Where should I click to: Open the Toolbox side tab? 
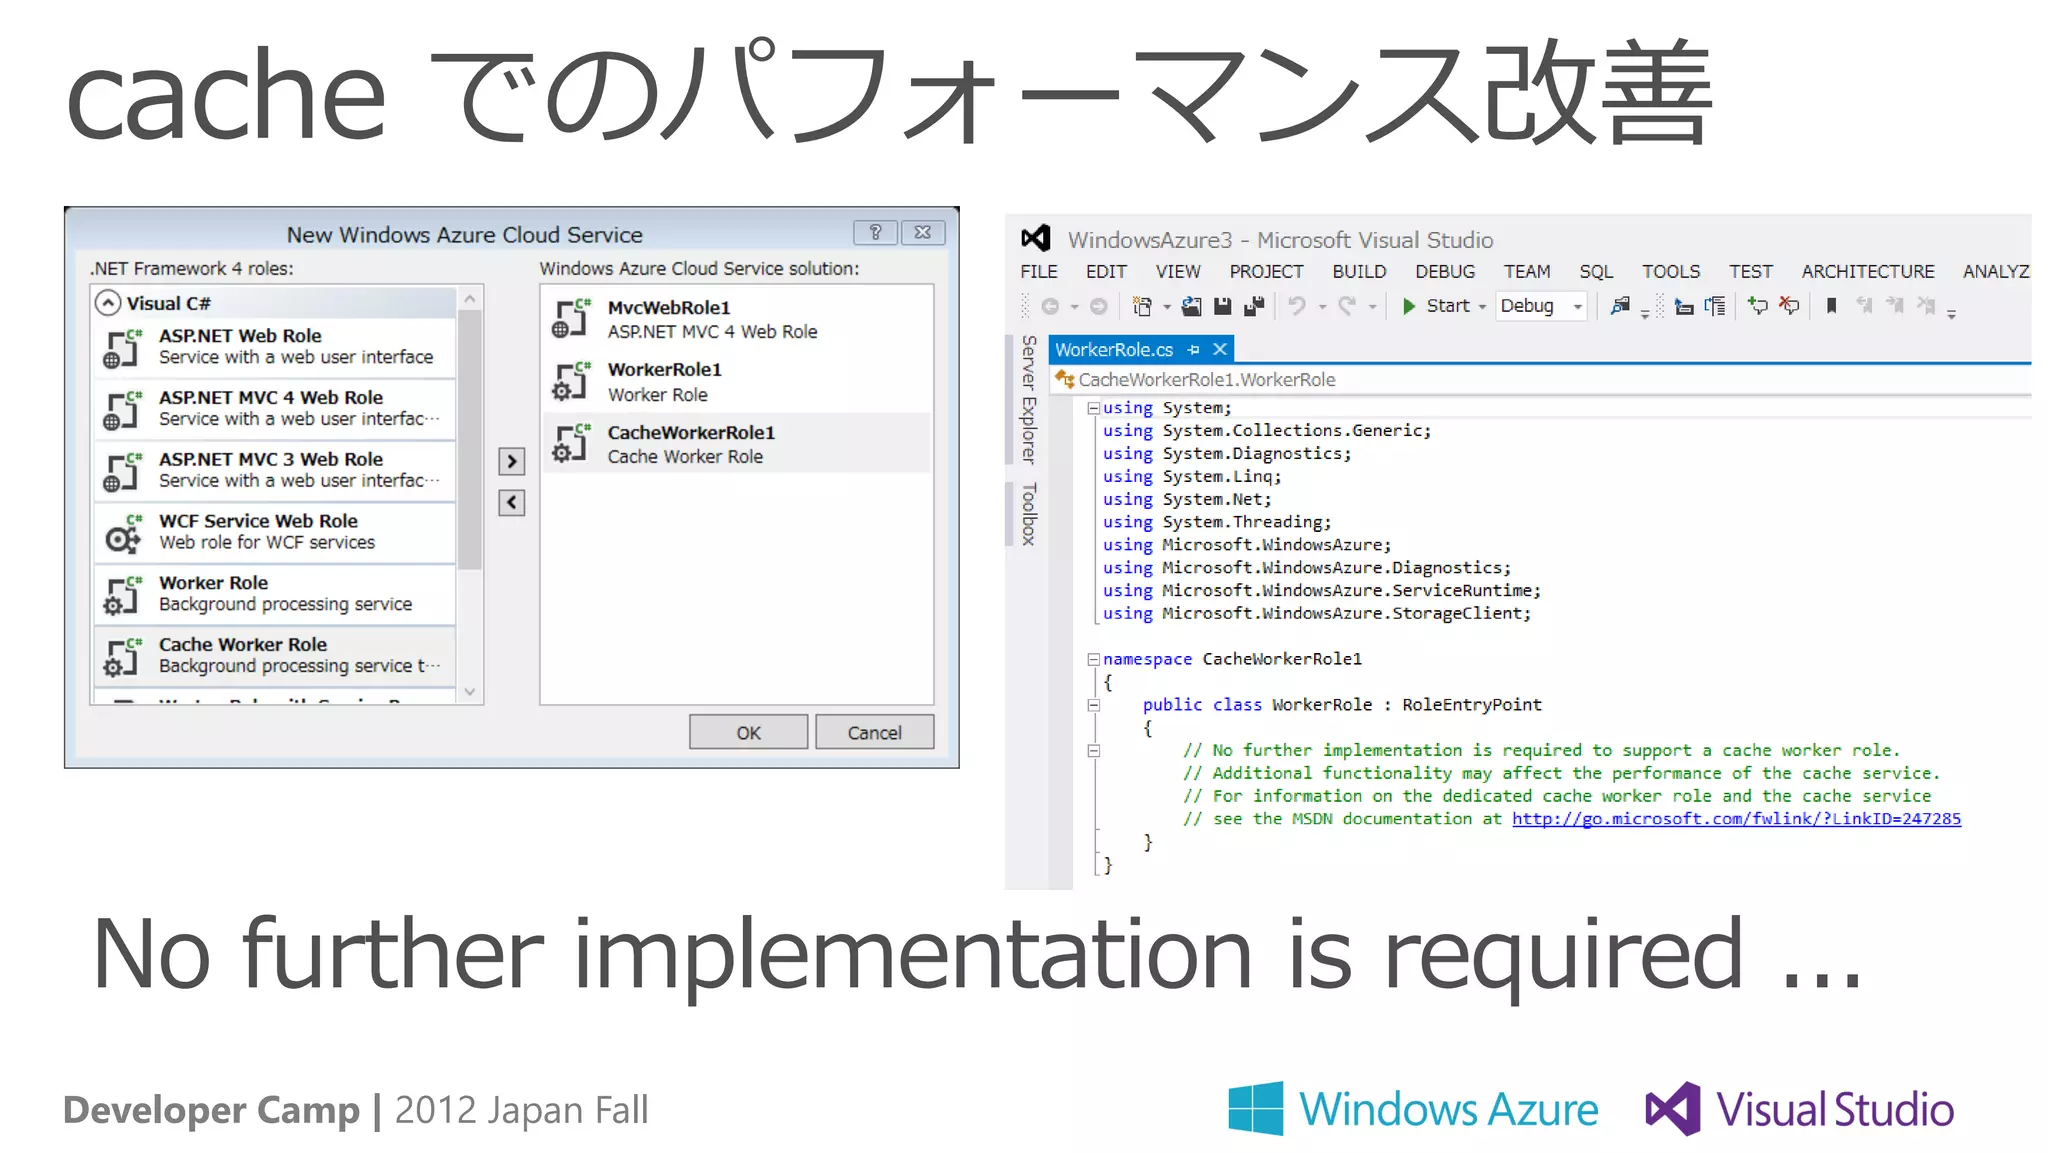pyautogui.click(x=1028, y=514)
